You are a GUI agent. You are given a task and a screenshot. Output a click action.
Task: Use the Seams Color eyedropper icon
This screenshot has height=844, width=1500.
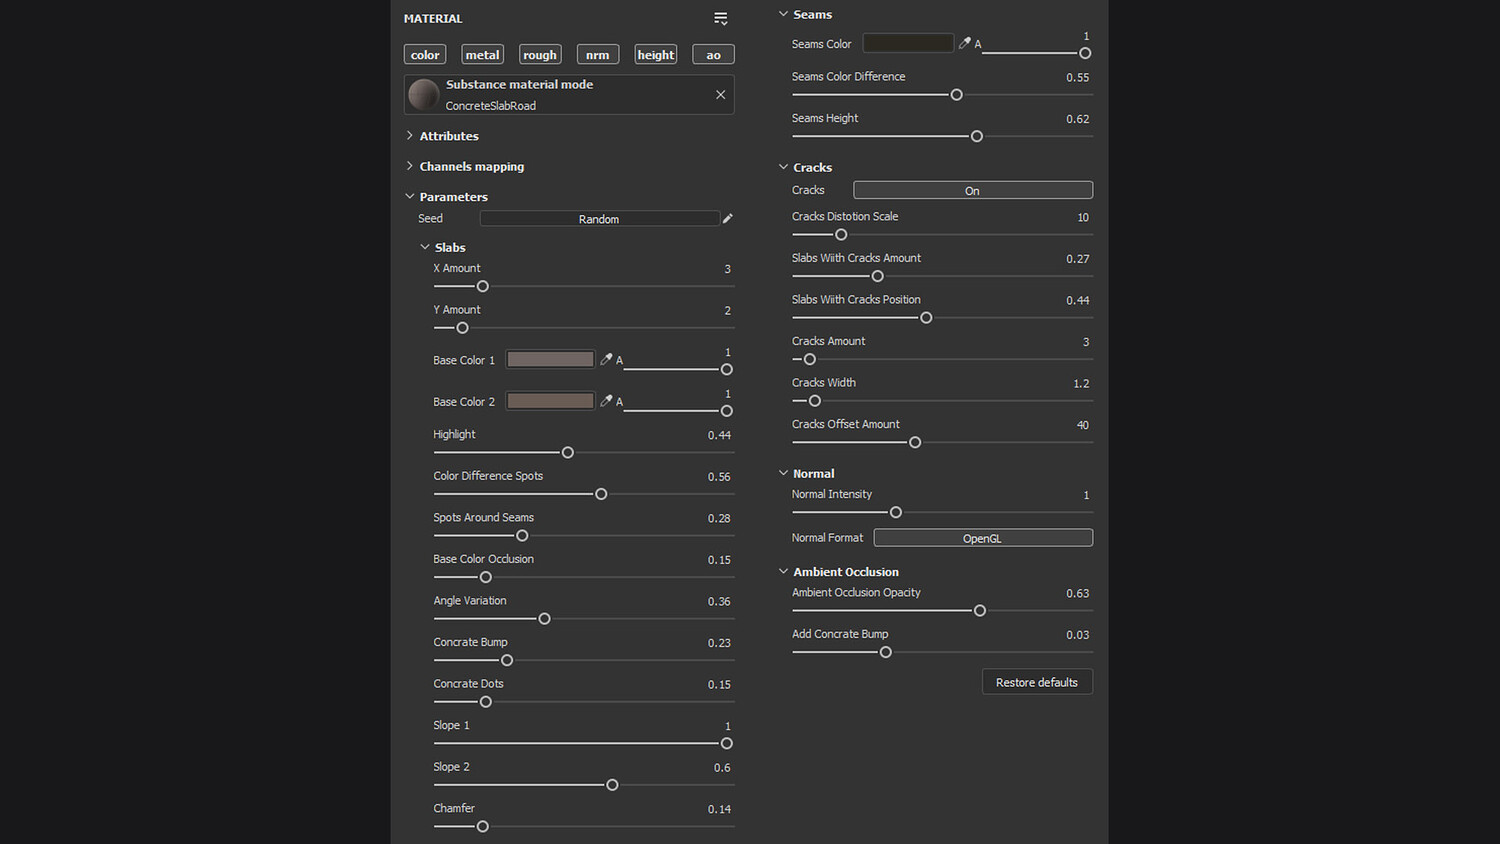(x=965, y=43)
